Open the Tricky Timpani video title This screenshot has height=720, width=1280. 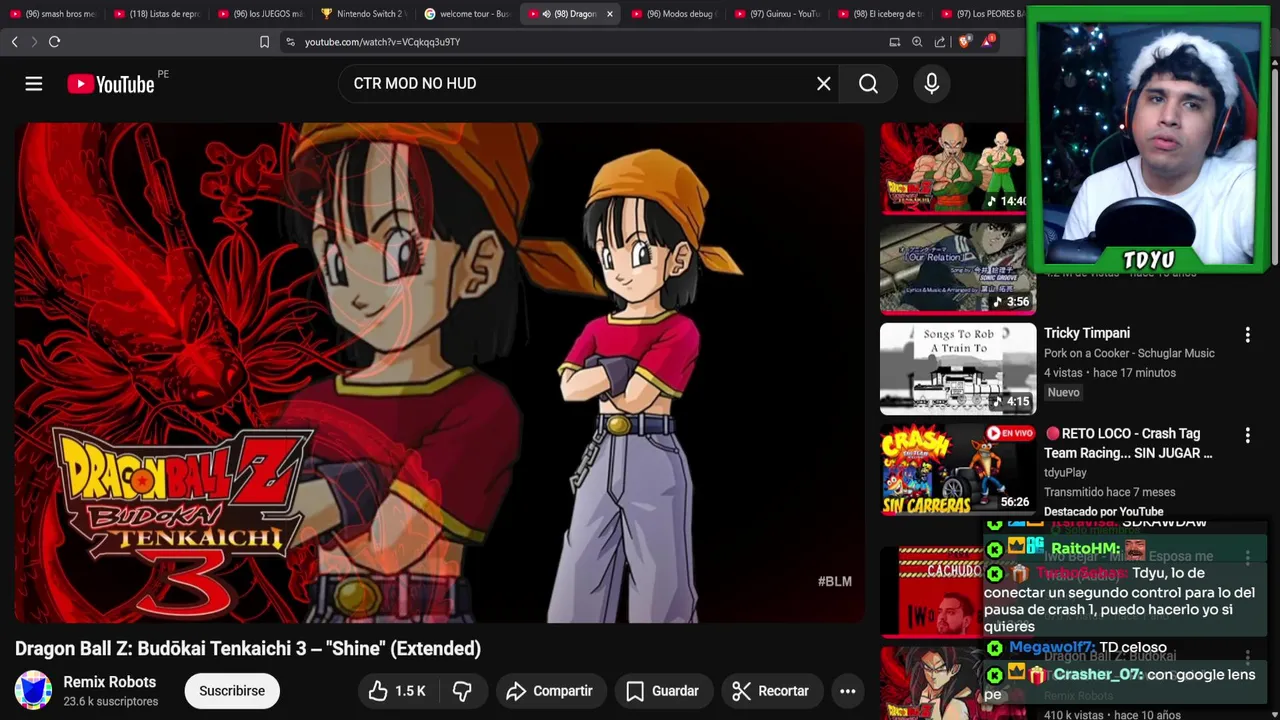pyautogui.click(x=1087, y=333)
